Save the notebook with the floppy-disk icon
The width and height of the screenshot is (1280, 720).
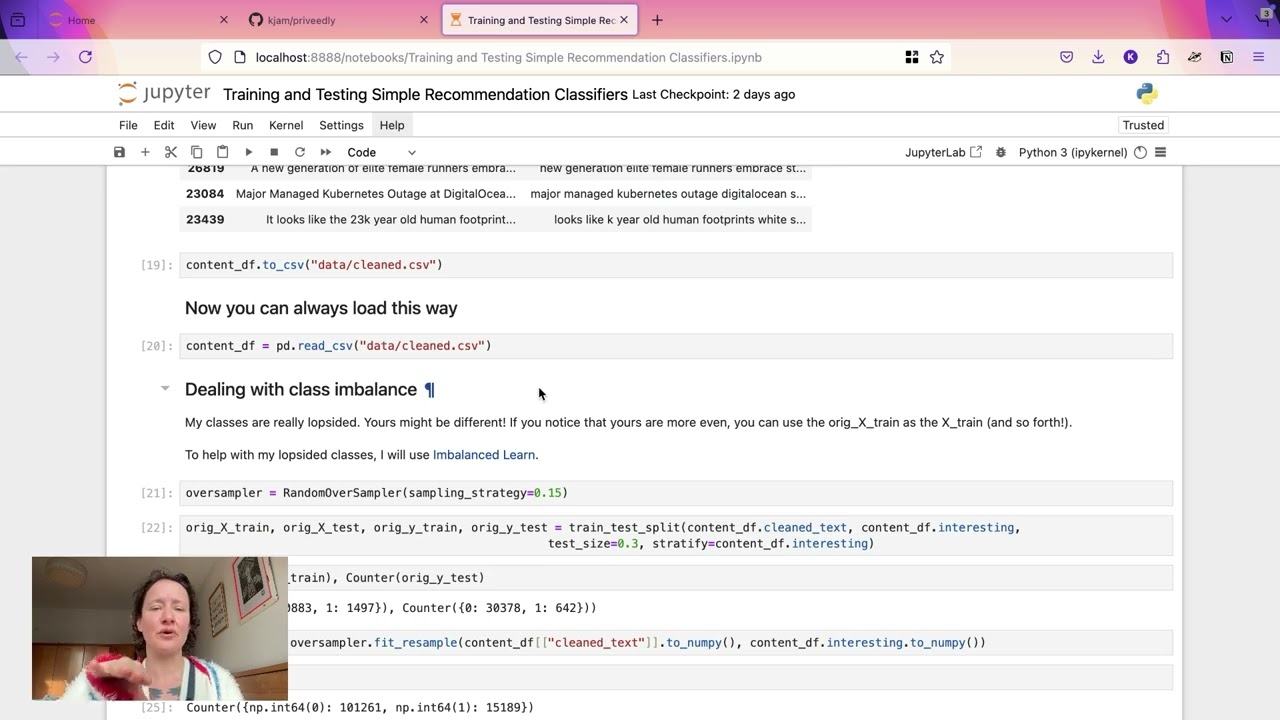pos(119,152)
